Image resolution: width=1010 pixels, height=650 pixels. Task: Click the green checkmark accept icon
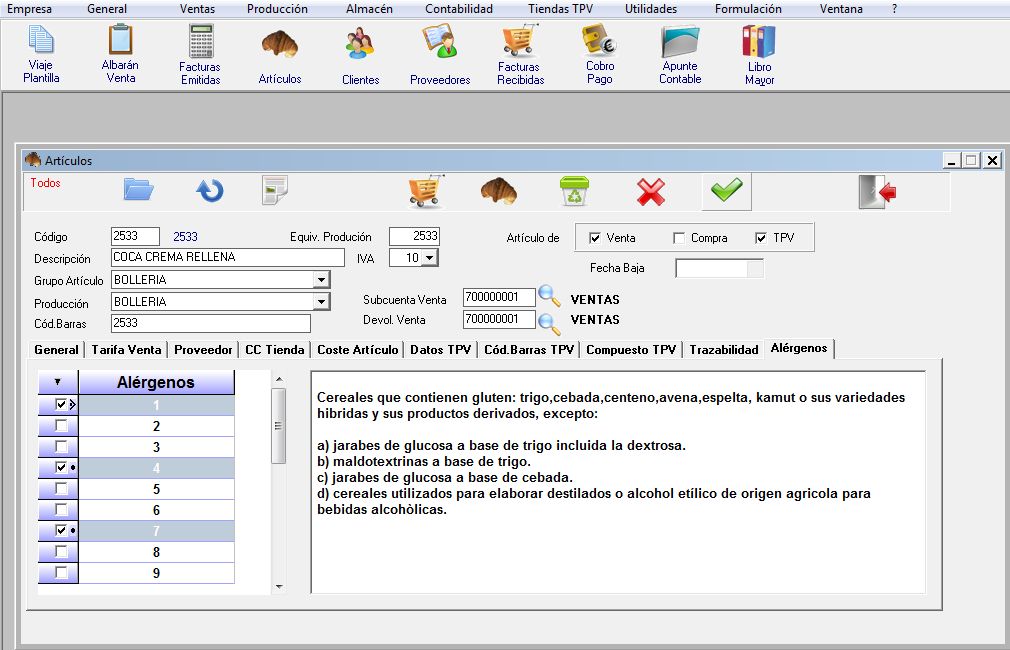coord(726,190)
